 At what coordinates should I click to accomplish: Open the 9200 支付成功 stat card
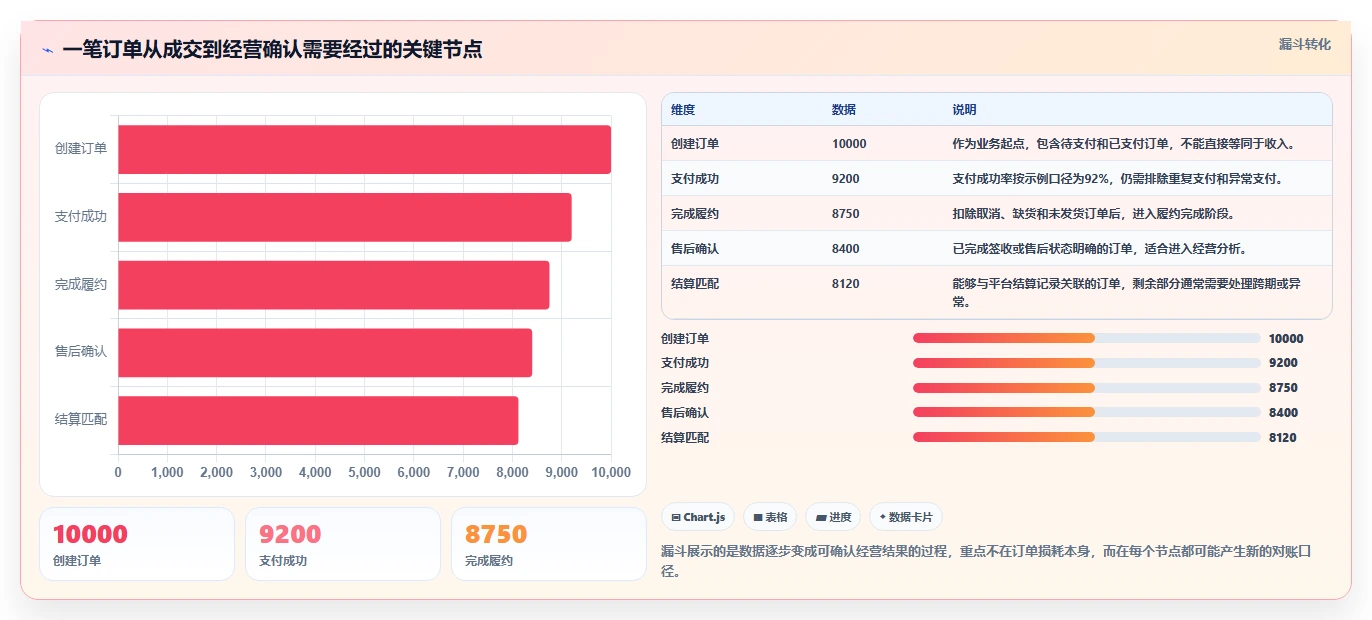tap(343, 544)
